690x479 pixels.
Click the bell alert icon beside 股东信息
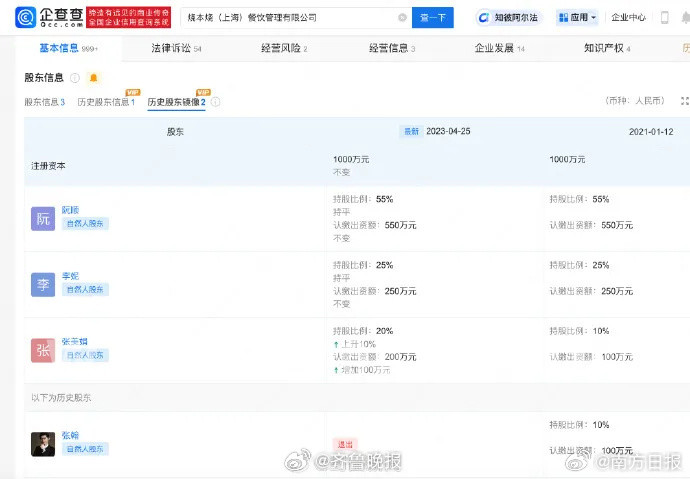94,78
